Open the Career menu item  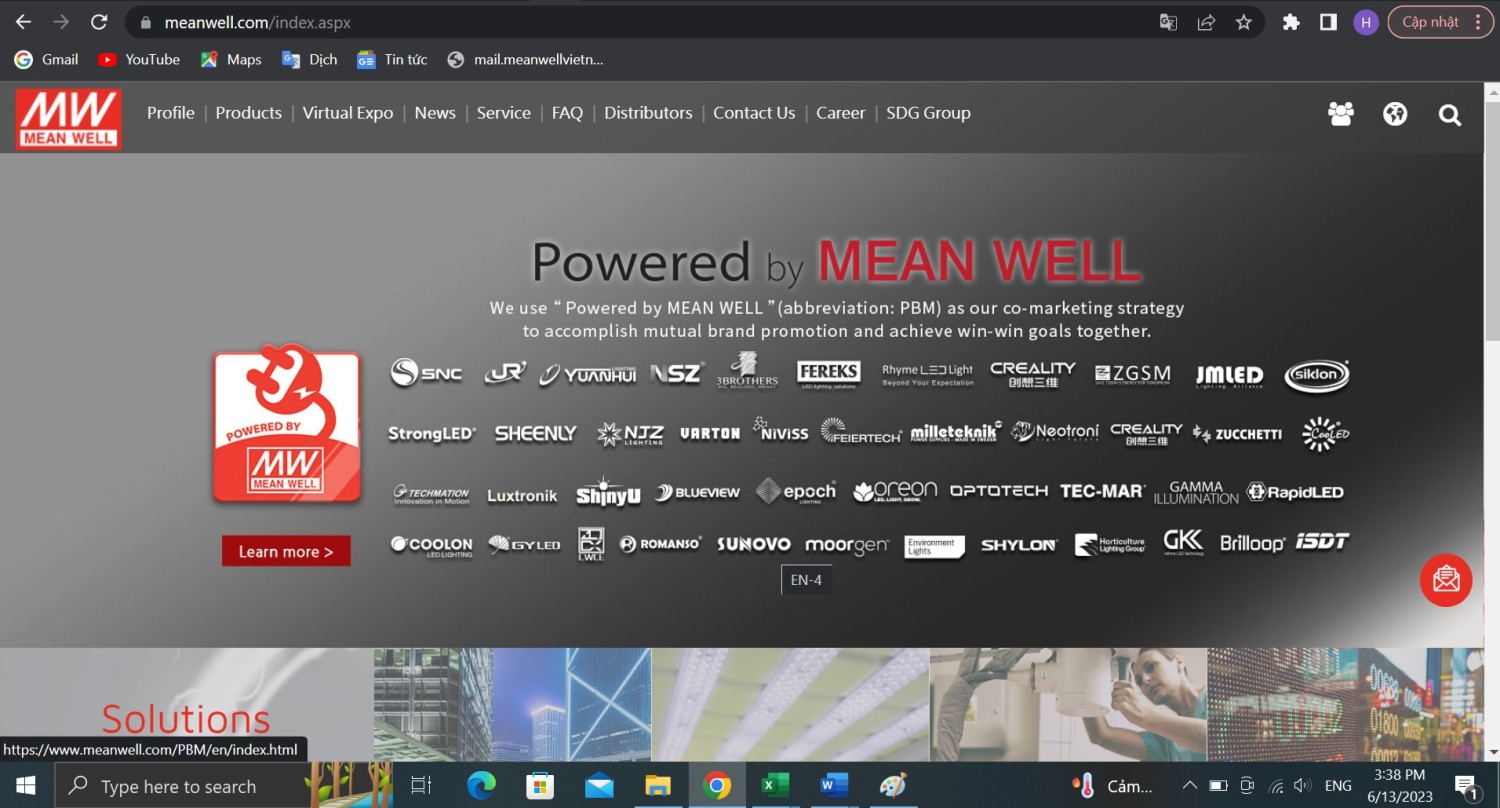point(841,113)
